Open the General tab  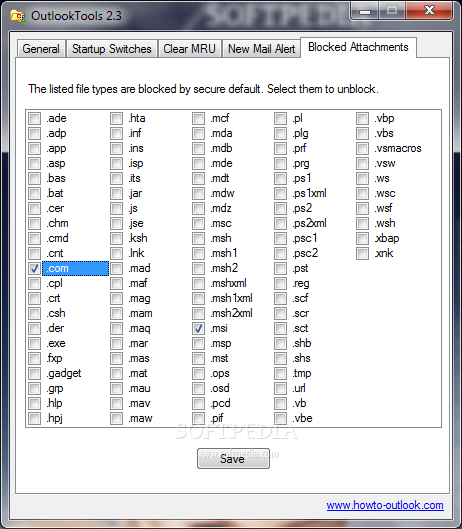click(41, 49)
